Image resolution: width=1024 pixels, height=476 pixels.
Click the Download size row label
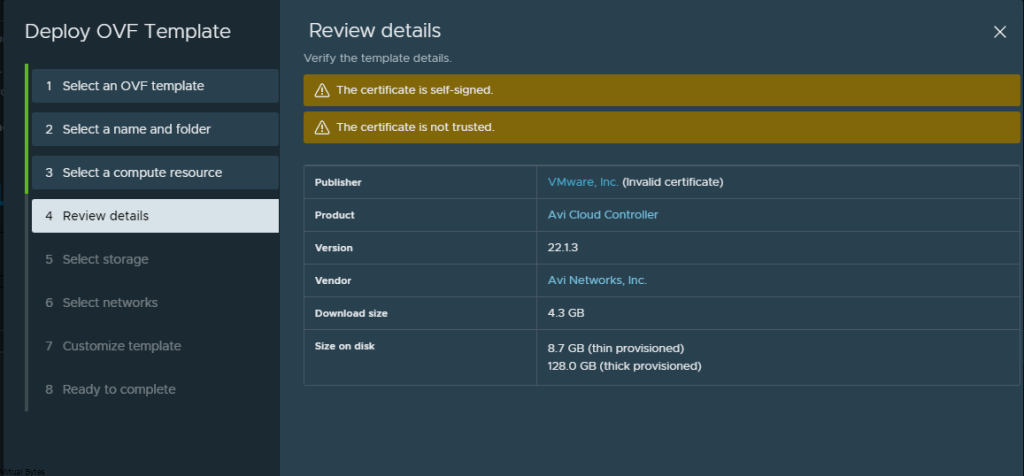pyautogui.click(x=351, y=313)
